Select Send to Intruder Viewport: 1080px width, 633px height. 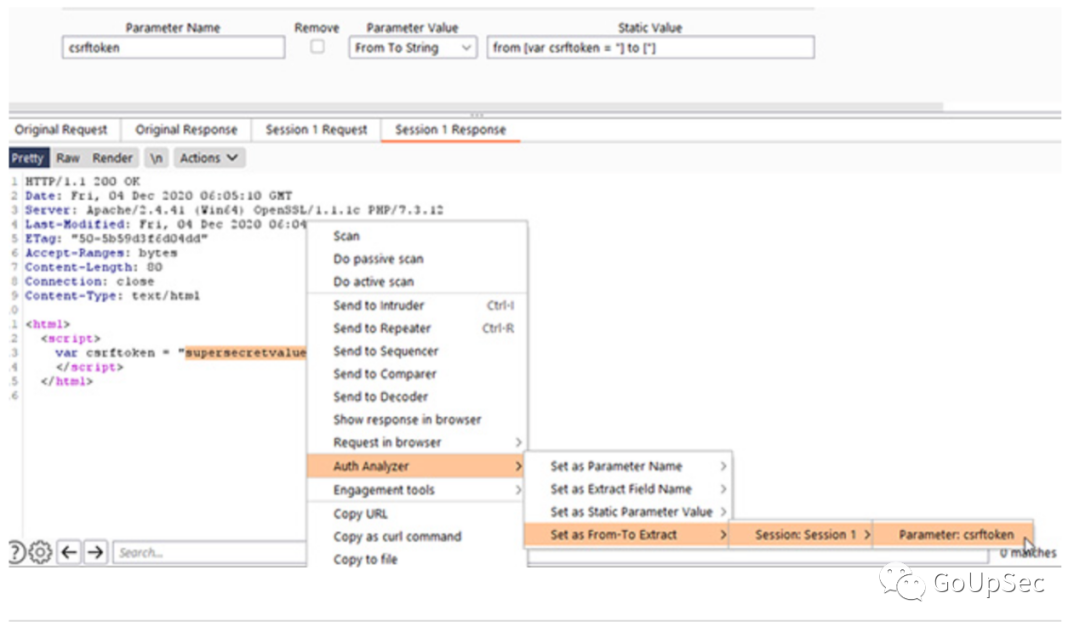(x=417, y=305)
